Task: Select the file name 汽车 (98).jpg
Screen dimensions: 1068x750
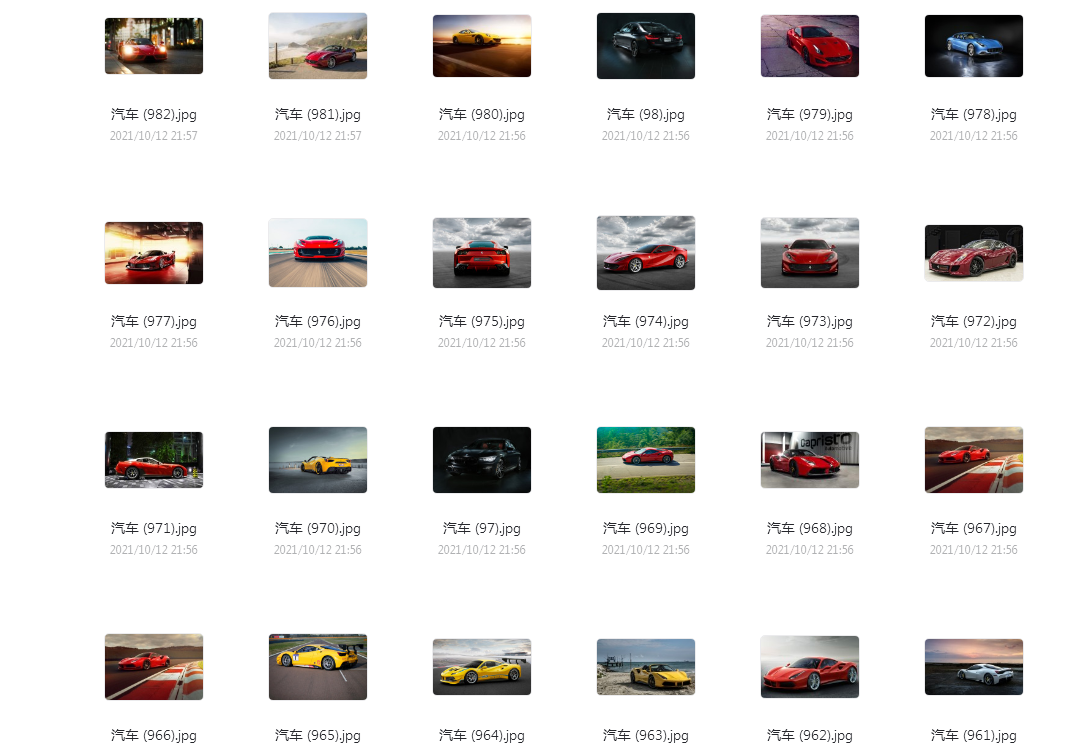Action: tap(646, 114)
